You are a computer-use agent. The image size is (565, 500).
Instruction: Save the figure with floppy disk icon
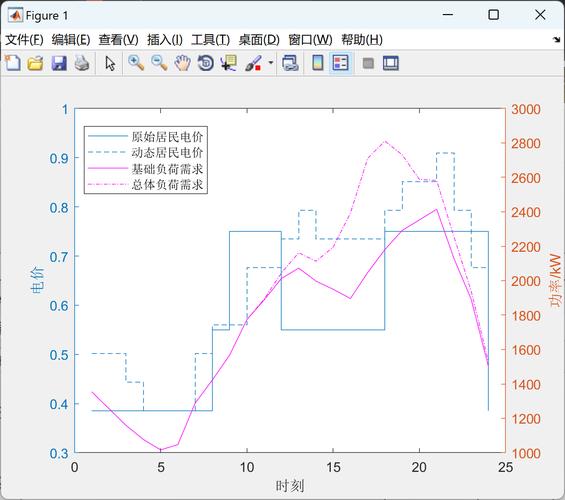(x=59, y=63)
